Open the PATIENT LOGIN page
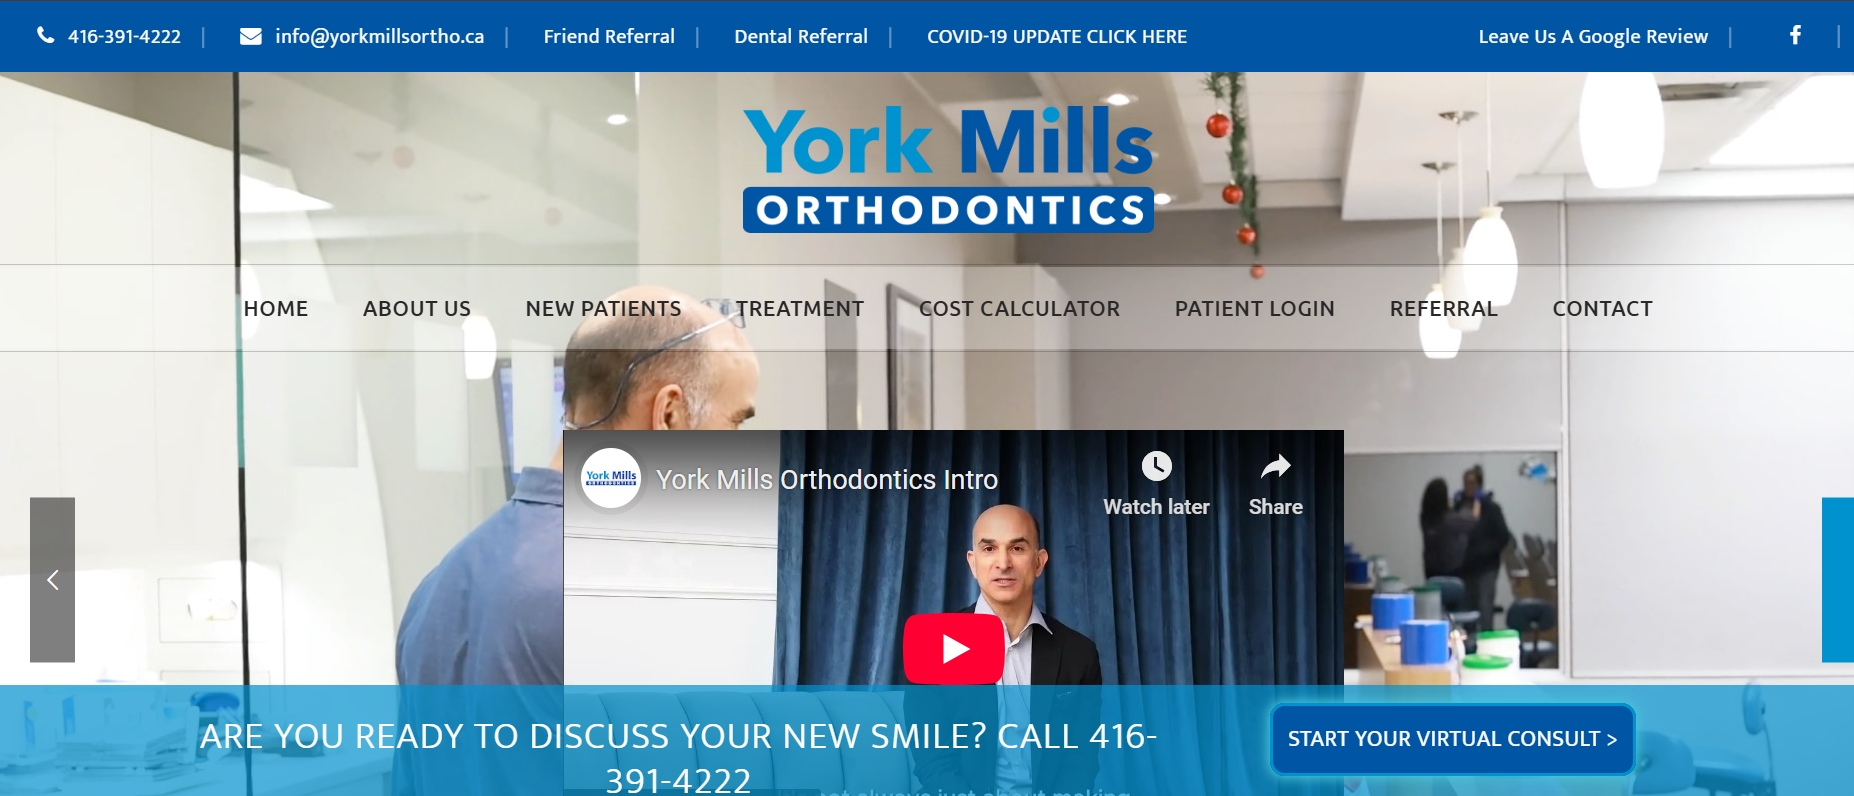 click(x=1254, y=309)
